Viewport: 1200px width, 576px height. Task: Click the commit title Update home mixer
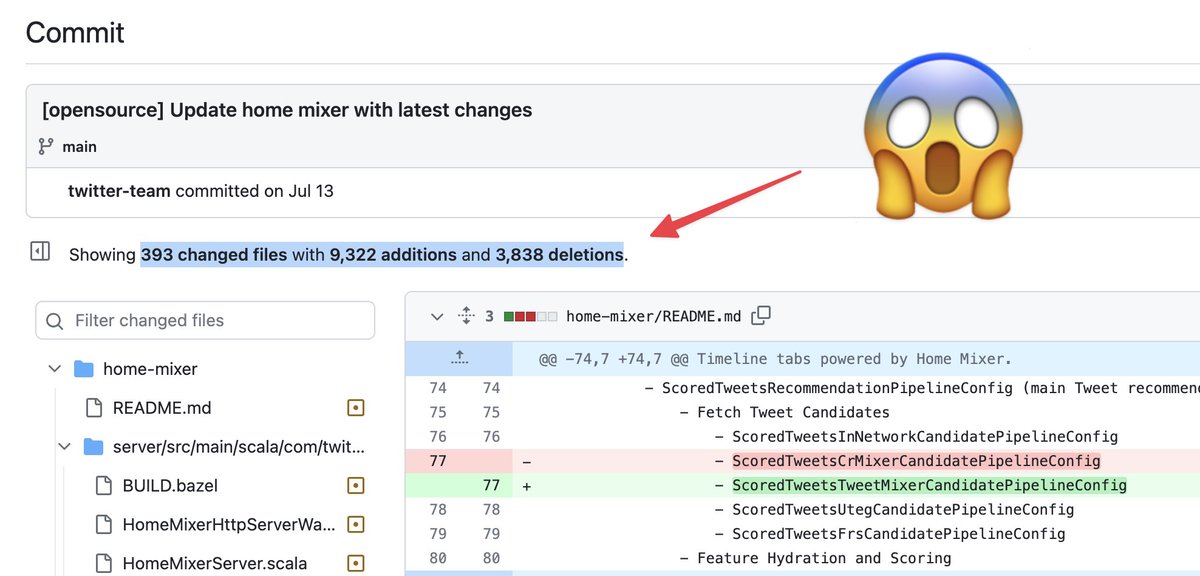pyautogui.click(x=287, y=110)
